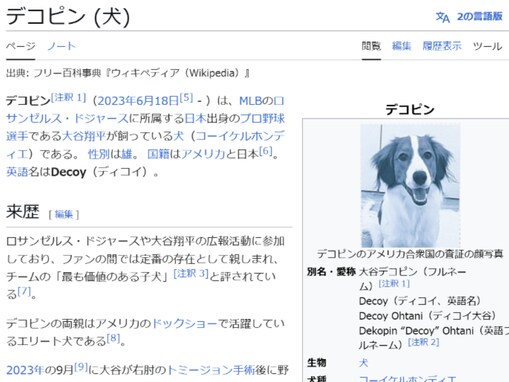Image resolution: width=509 pixels, height=382 pixels.
Task: Enlarge the Decoy dog visa photo
Action: [x=411, y=186]
